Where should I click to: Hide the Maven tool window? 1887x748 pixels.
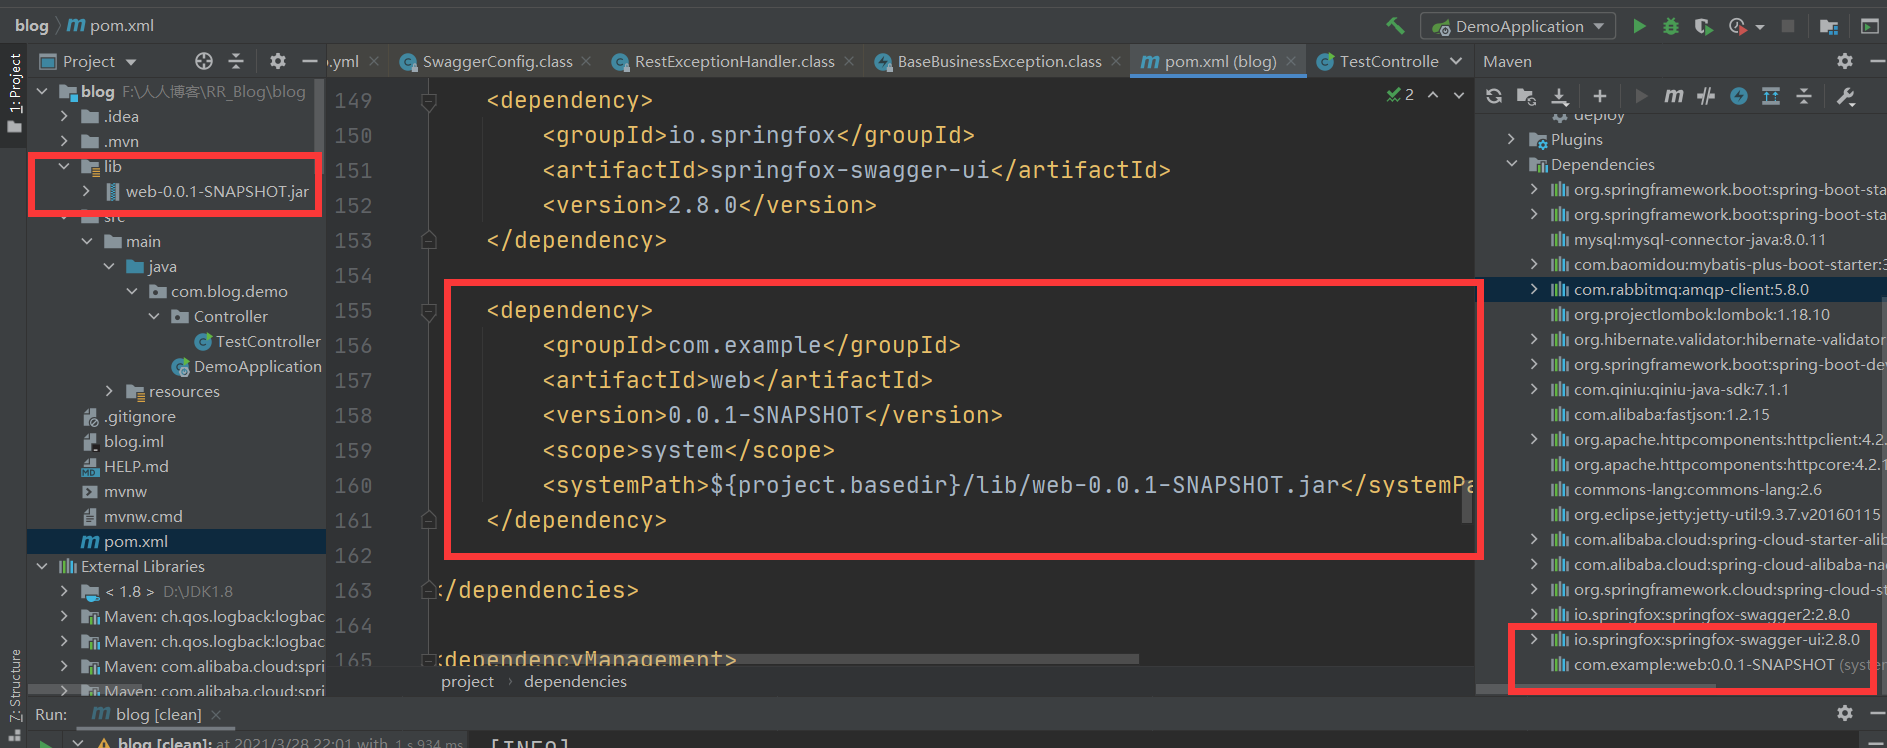[1876, 61]
